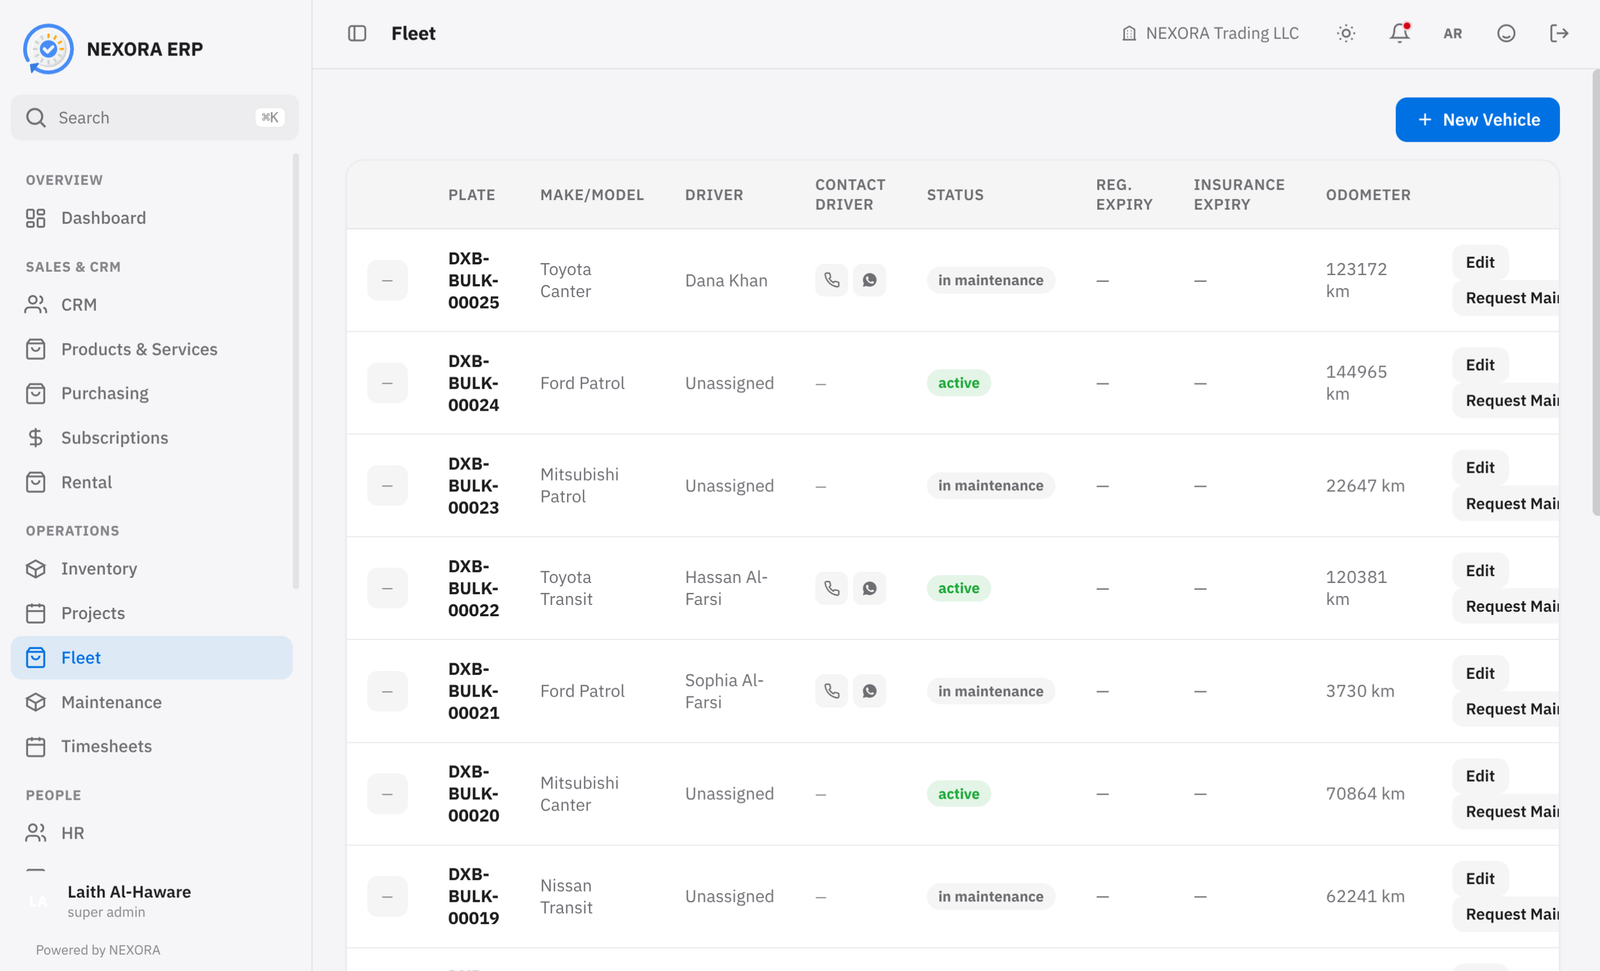Expand row DXB-BULK-00024 dash button

pyautogui.click(x=387, y=383)
